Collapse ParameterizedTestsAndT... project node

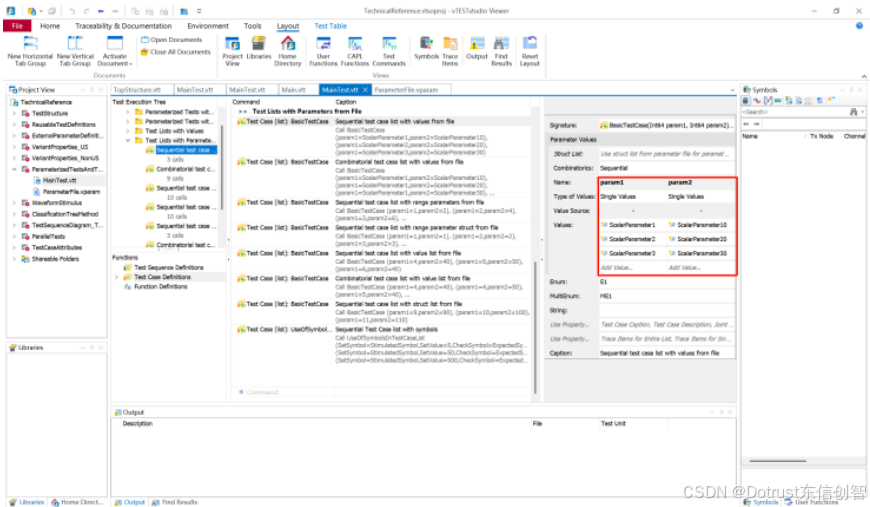pos(14,169)
